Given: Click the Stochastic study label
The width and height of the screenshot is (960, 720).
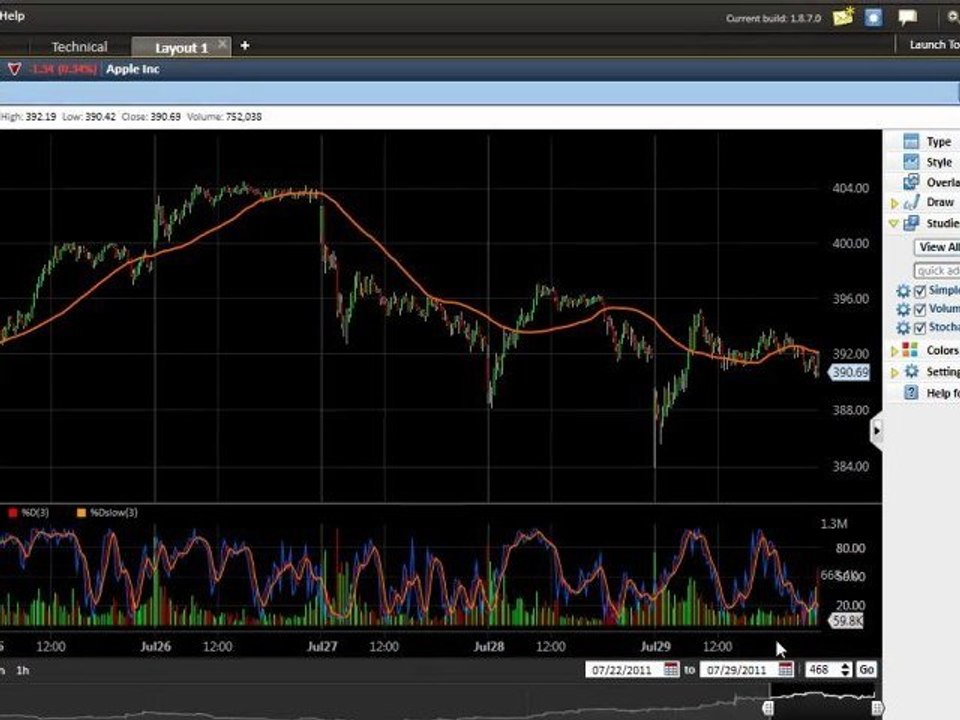Looking at the screenshot, I should pos(944,327).
